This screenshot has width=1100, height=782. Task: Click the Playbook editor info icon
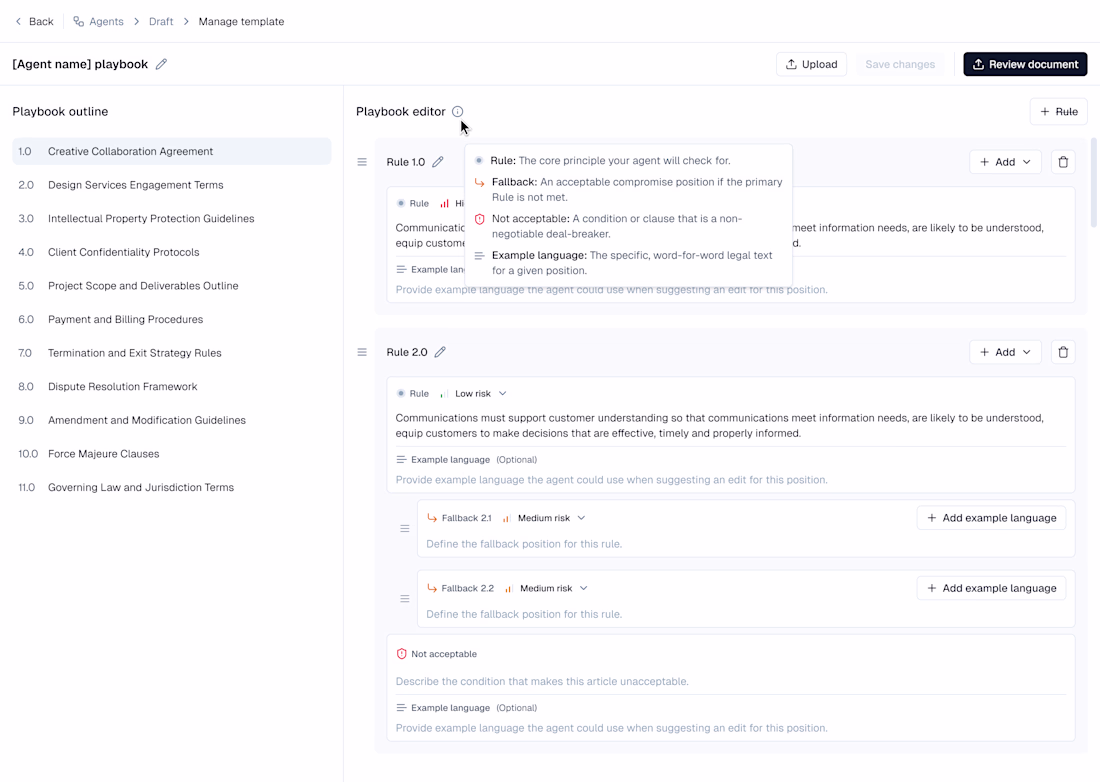point(457,112)
